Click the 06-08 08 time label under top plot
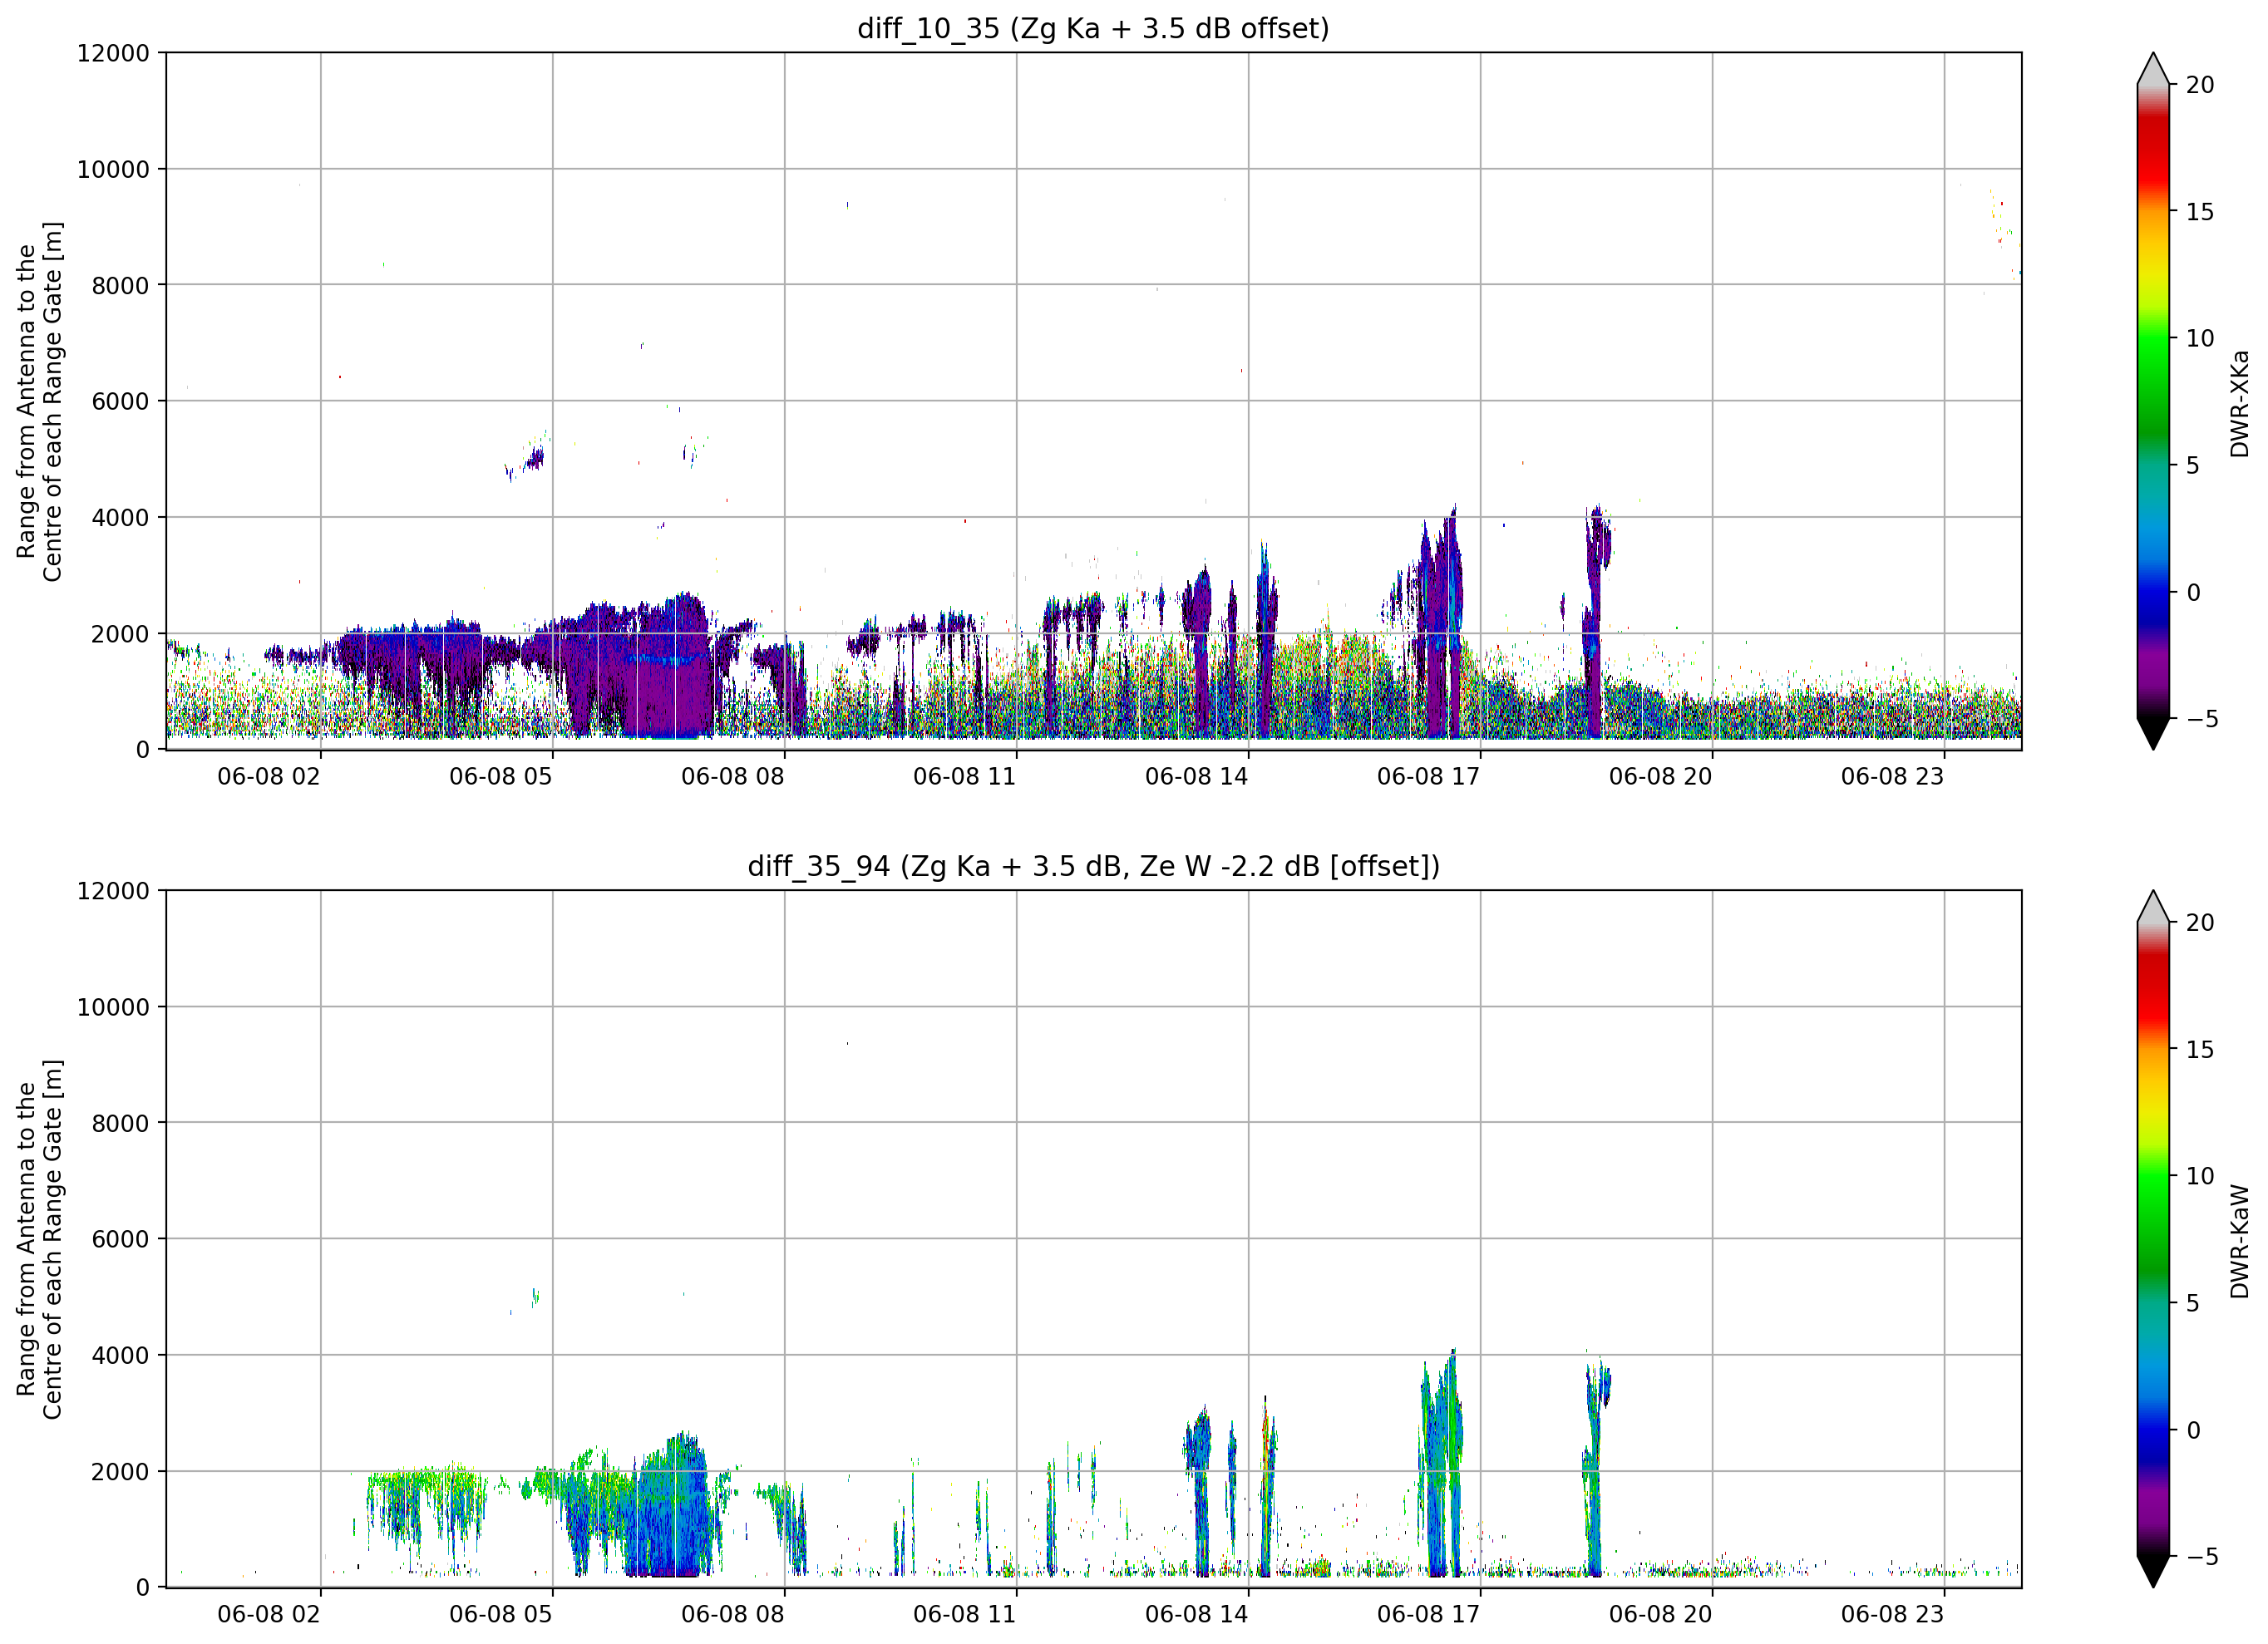The height and width of the screenshot is (1644, 2268). pyautogui.click(x=733, y=777)
